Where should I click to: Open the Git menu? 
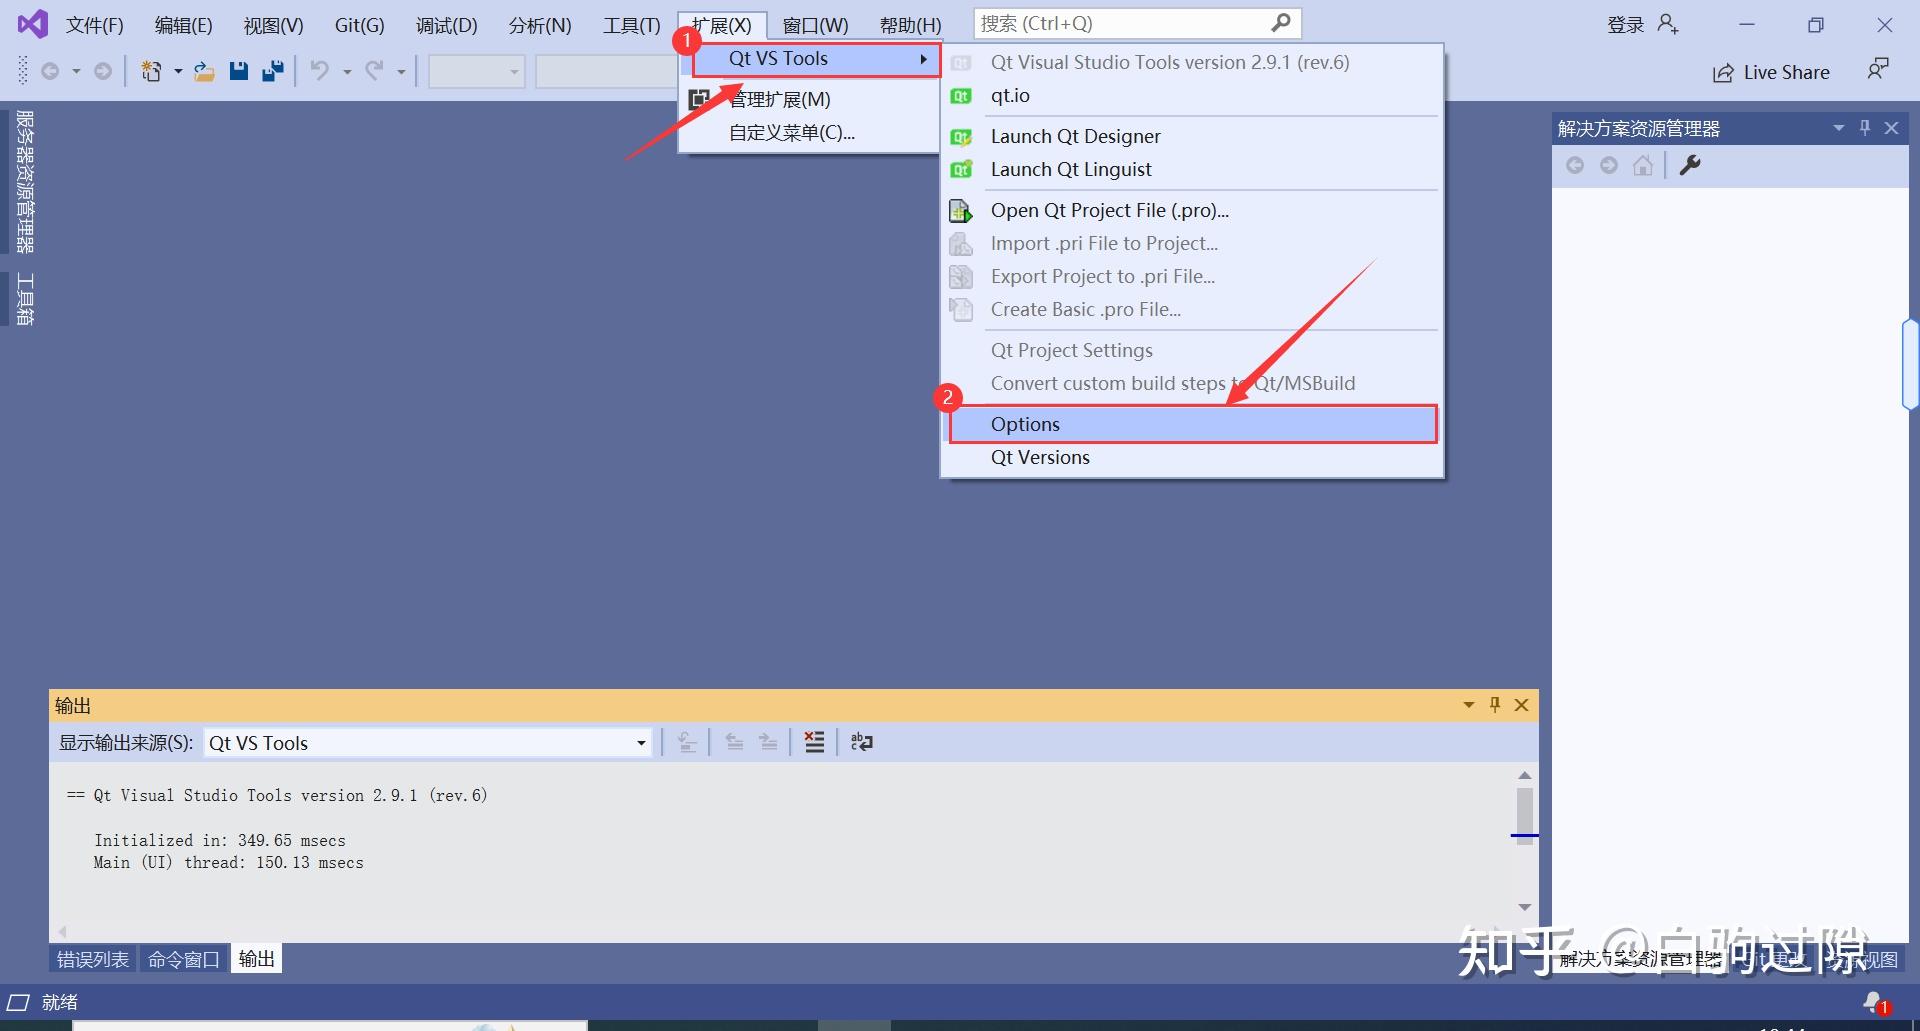(358, 25)
